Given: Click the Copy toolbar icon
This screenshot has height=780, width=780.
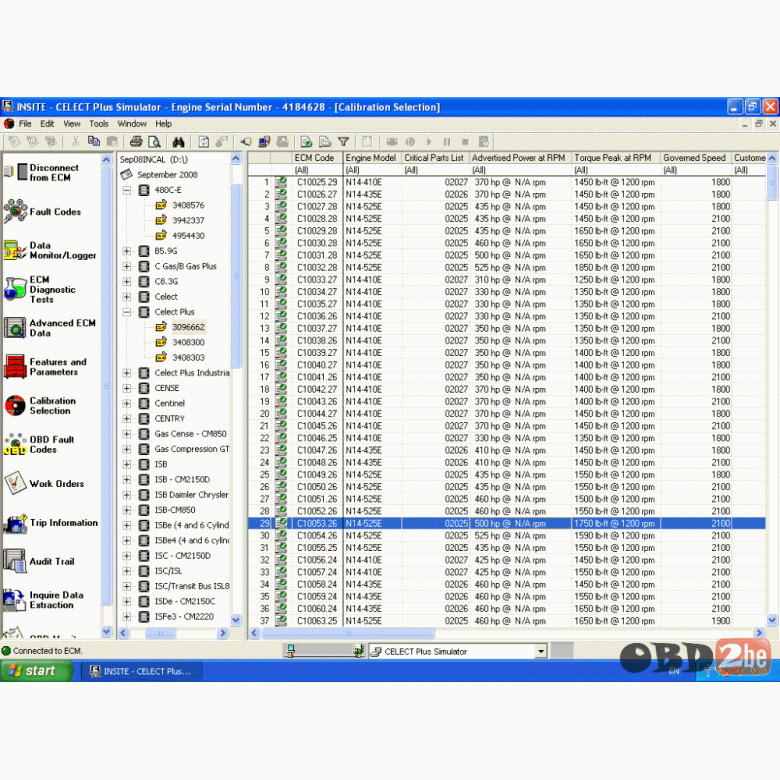Looking at the screenshot, I should pos(94,142).
